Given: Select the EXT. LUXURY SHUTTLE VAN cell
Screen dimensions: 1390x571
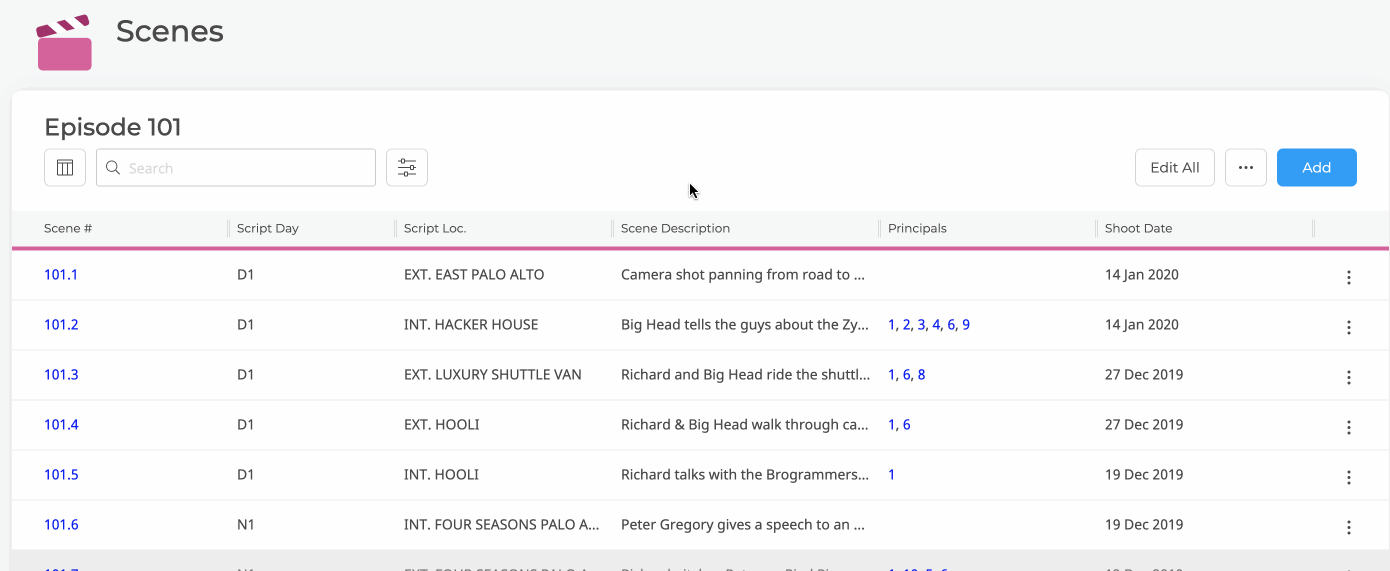Looking at the screenshot, I should click(493, 374).
